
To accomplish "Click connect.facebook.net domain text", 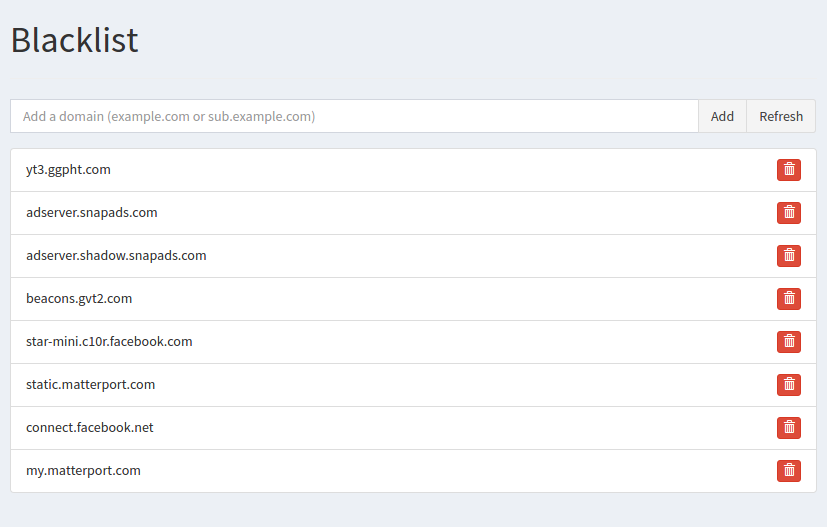I will coord(90,428).
